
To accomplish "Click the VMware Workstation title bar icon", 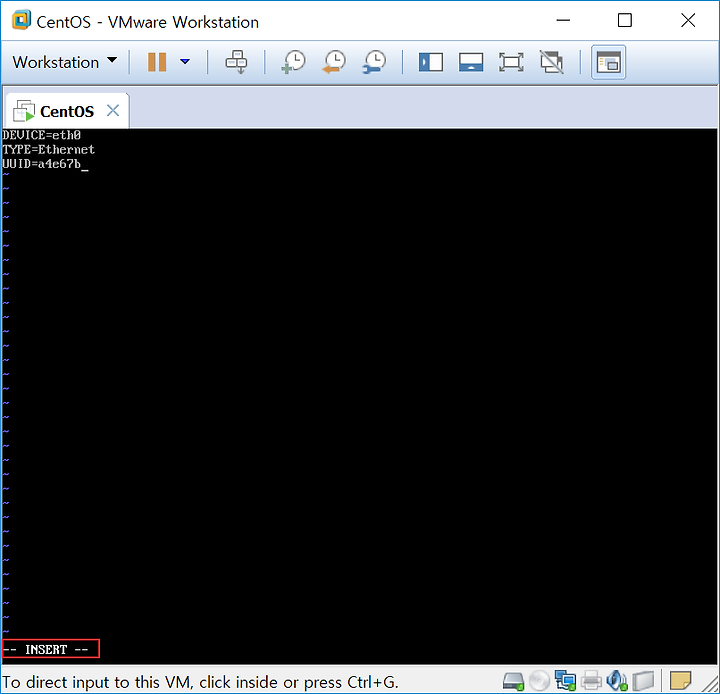I will pos(21,21).
